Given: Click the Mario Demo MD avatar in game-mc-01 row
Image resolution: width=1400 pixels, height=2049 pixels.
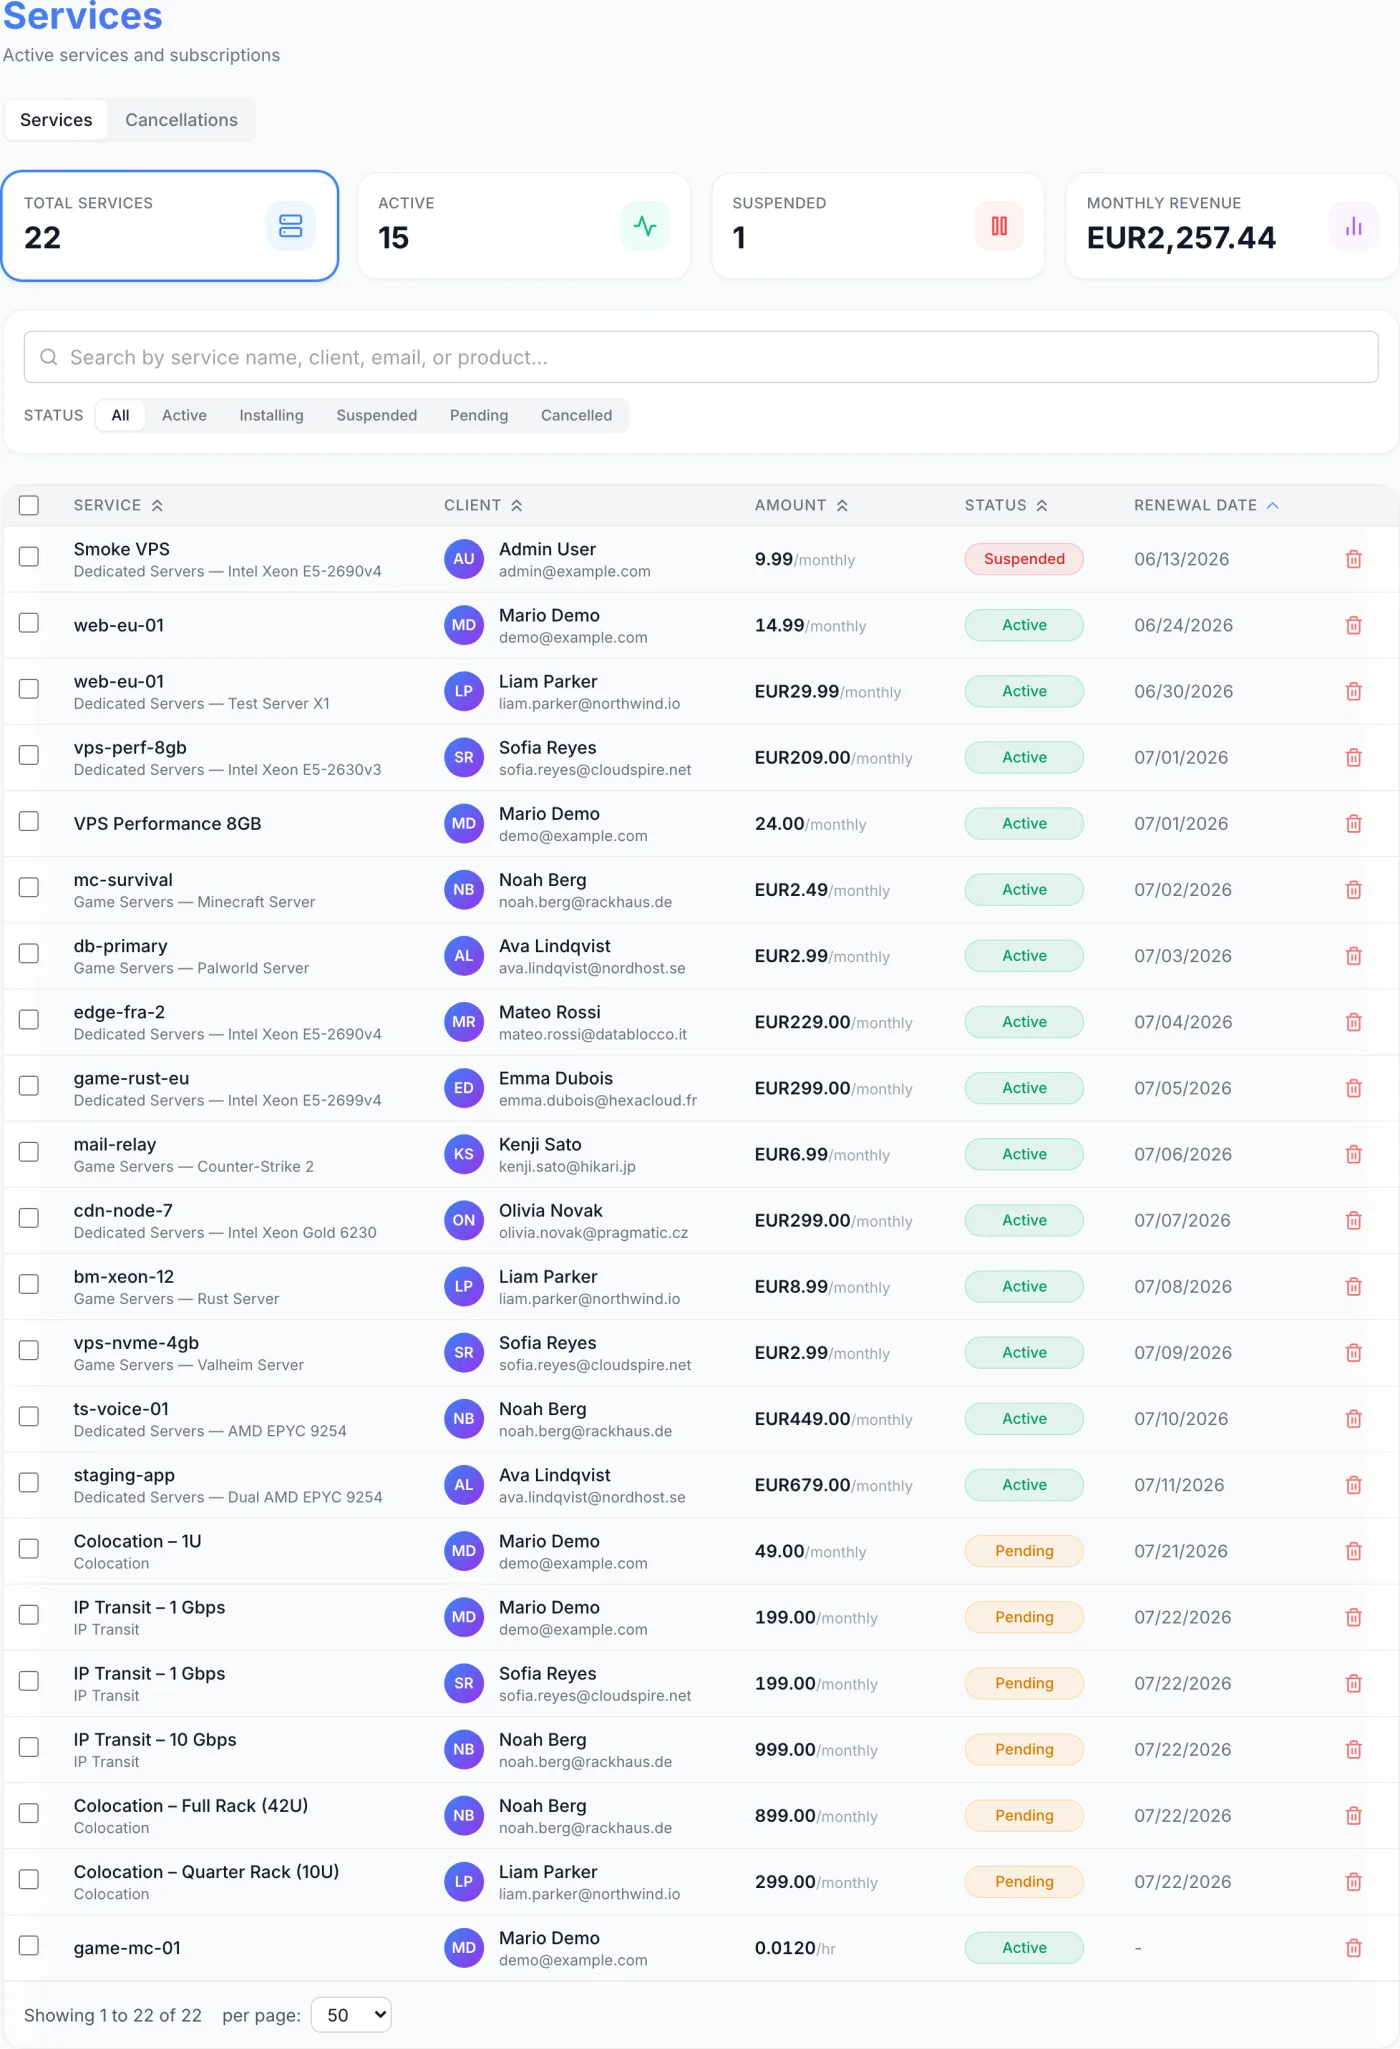Looking at the screenshot, I should [x=464, y=1947].
